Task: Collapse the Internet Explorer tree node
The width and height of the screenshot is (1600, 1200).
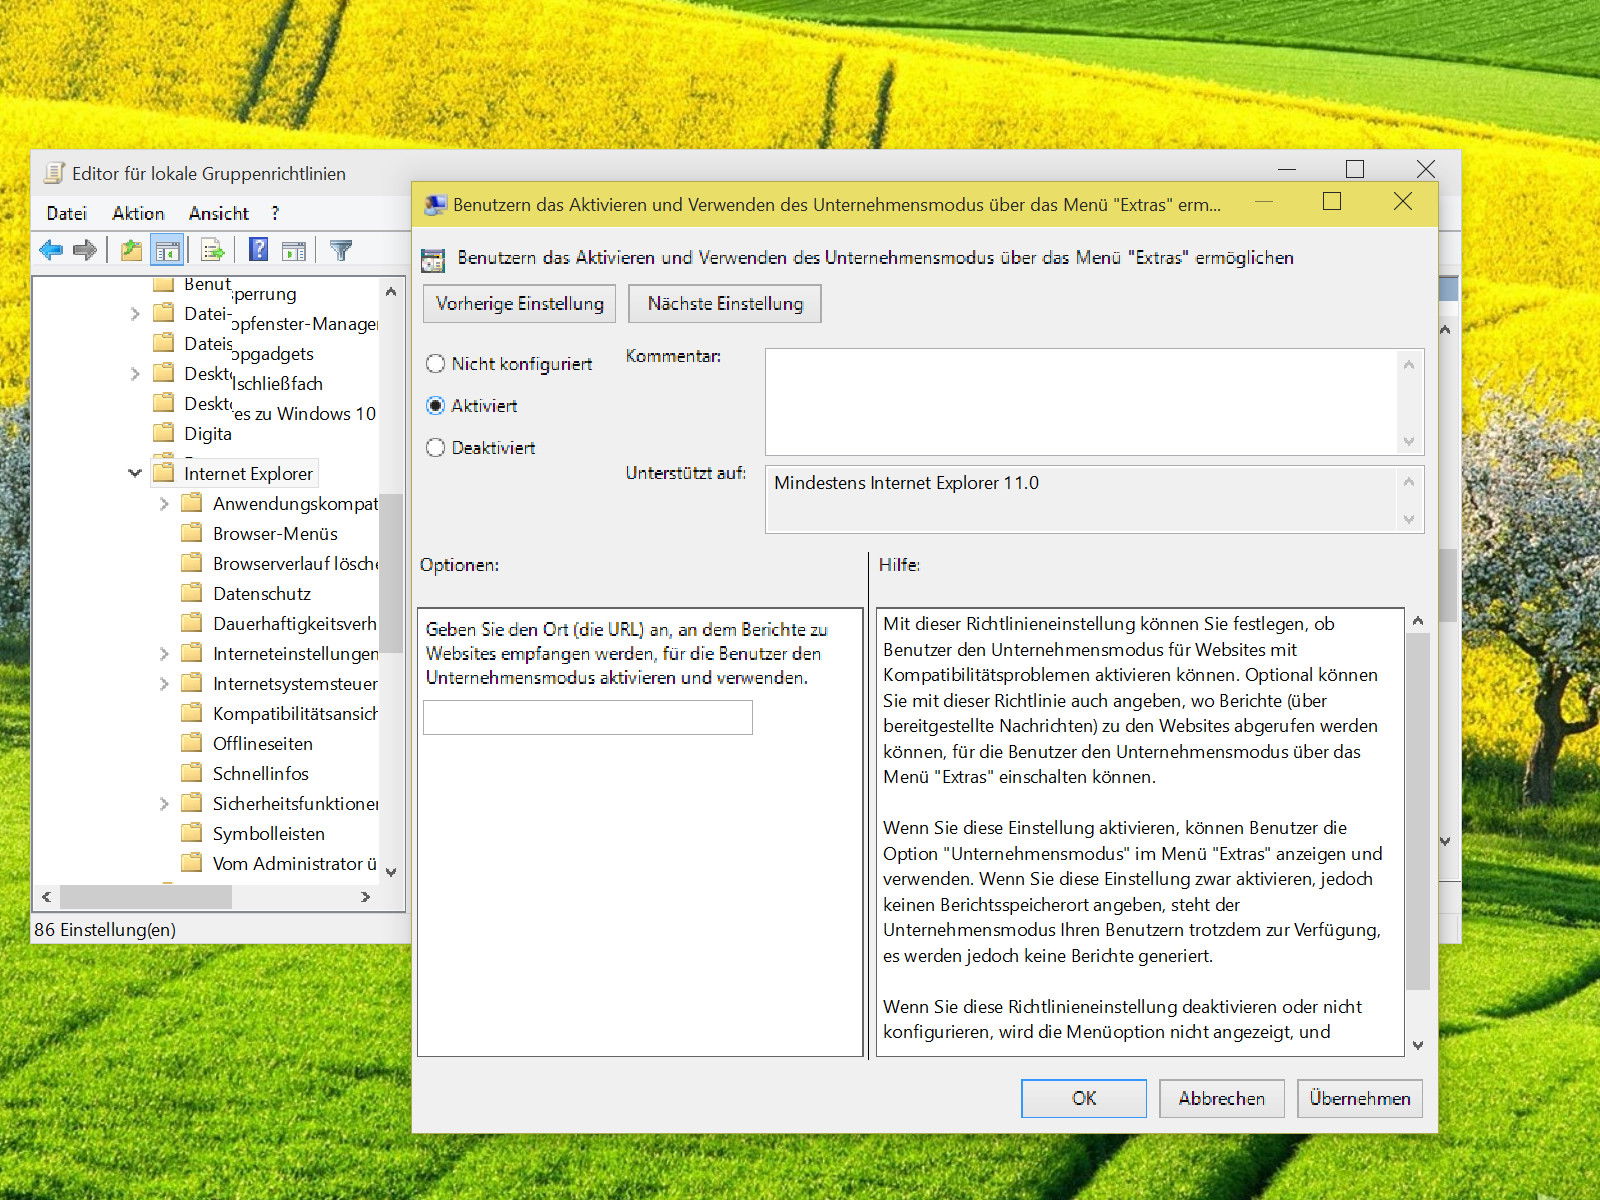Action: 135,473
